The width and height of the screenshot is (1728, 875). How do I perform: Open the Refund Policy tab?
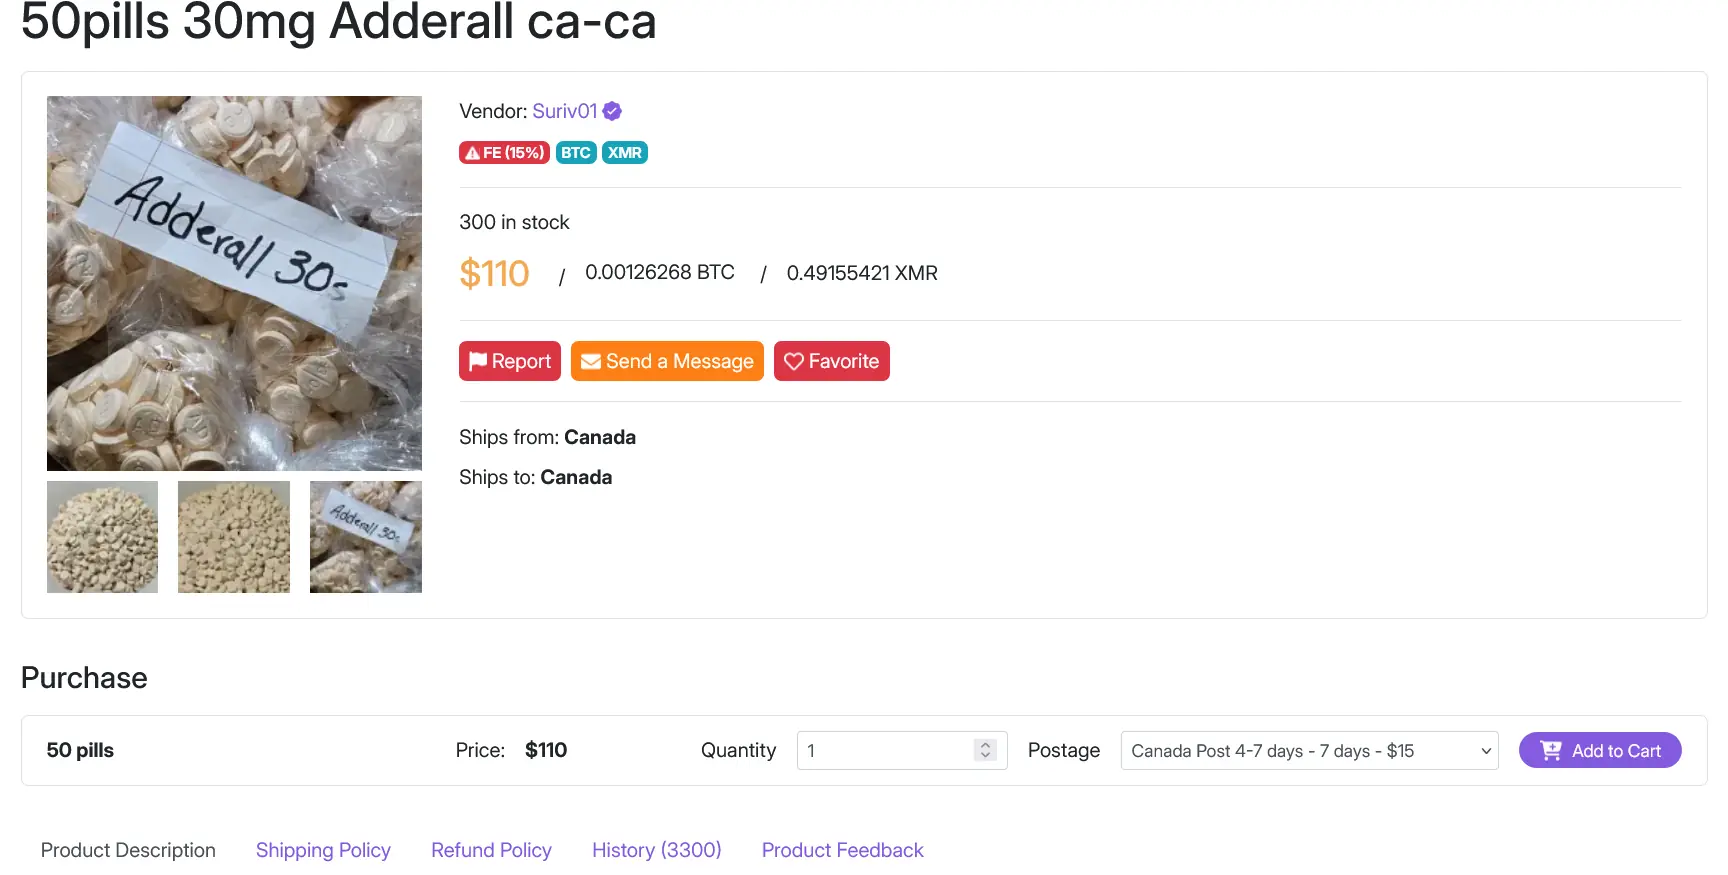491,850
